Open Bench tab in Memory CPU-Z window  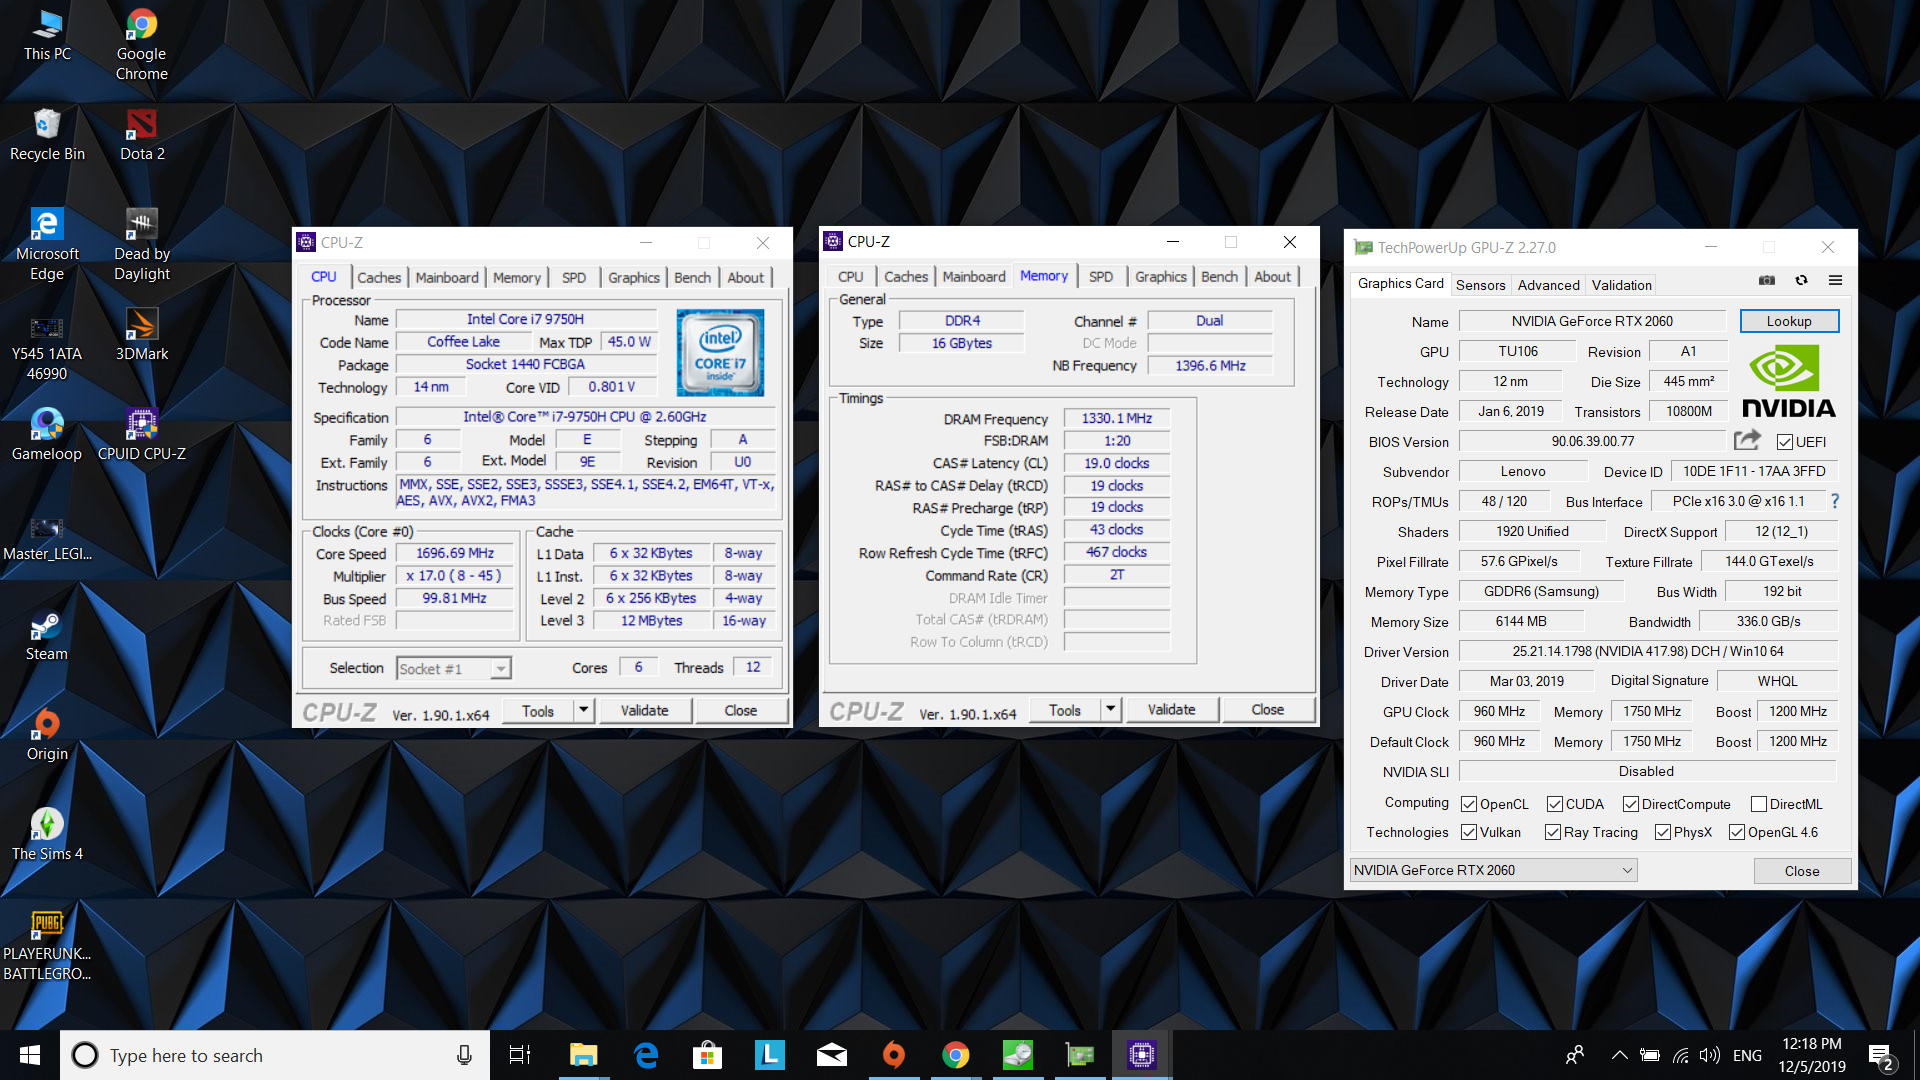point(1219,276)
